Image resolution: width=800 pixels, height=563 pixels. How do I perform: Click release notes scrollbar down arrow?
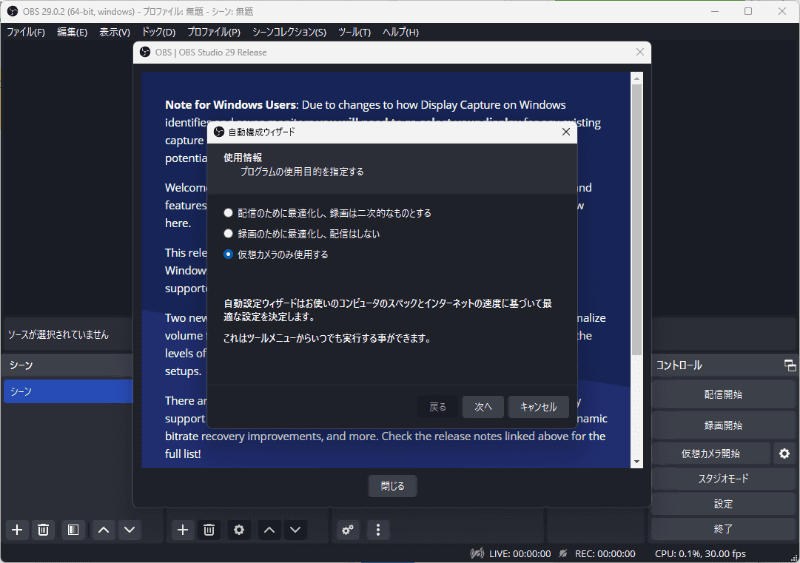tap(636, 461)
